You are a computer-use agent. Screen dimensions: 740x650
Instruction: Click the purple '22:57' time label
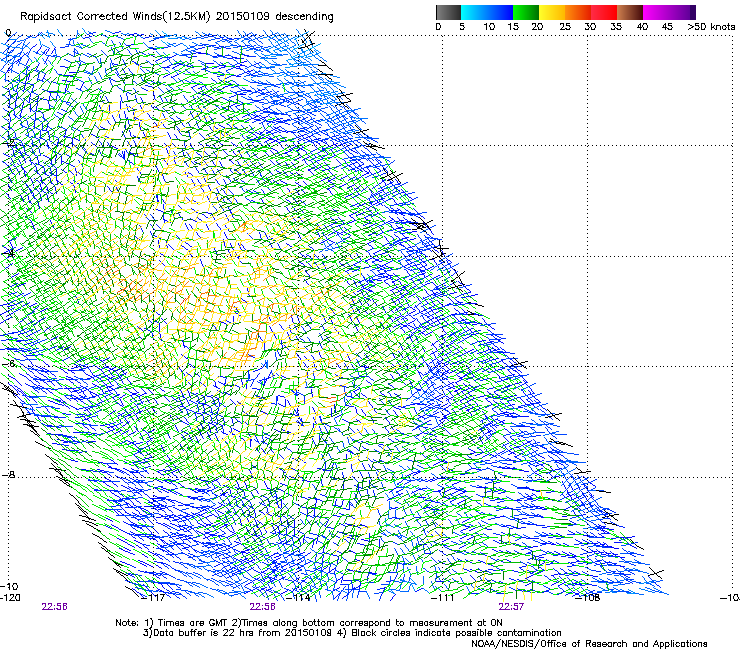pos(511,607)
